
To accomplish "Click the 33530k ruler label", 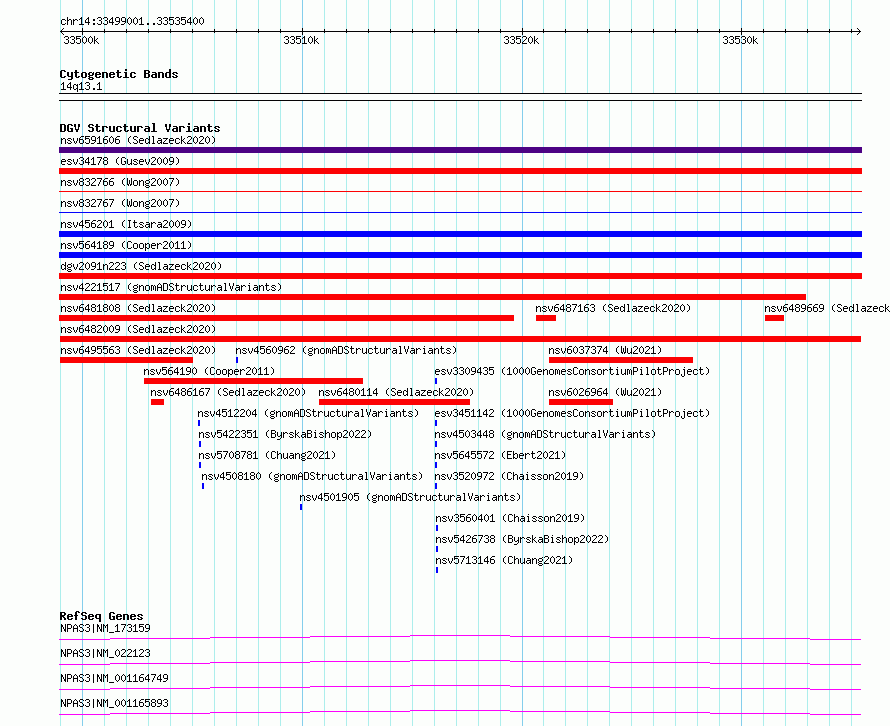I will click(x=740, y=40).
